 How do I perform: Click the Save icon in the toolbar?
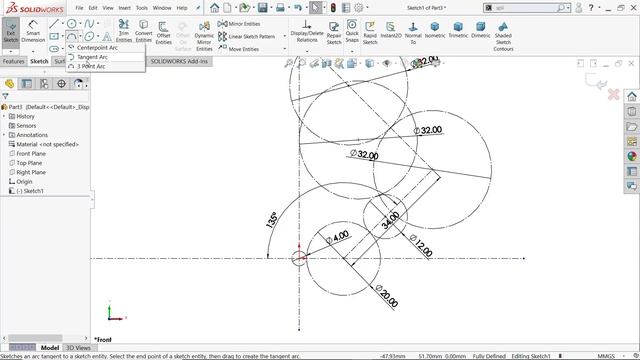[x=263, y=7]
